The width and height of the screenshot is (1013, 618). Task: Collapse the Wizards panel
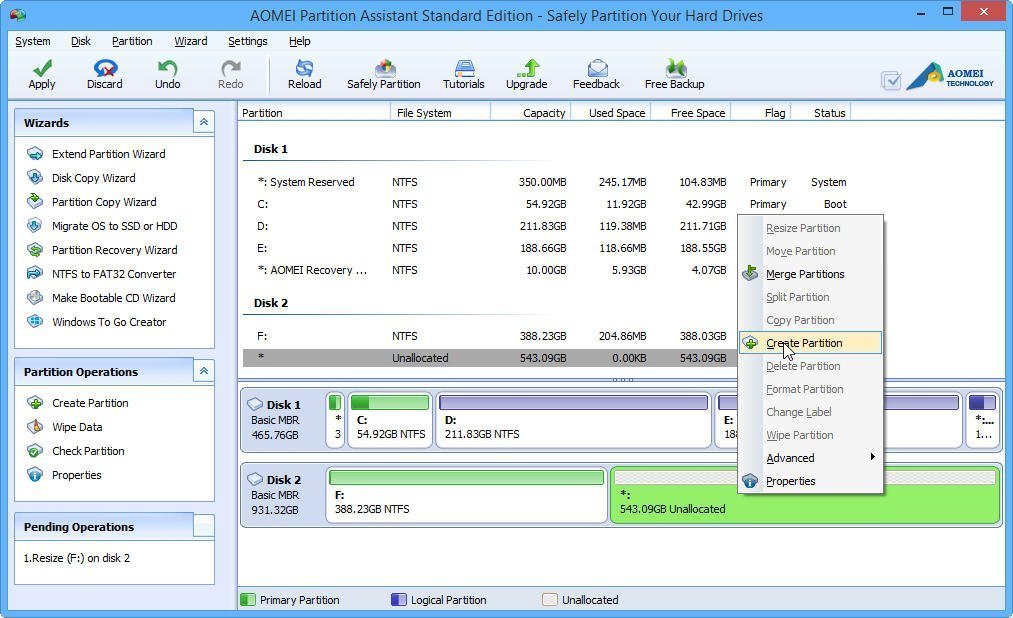coord(204,122)
